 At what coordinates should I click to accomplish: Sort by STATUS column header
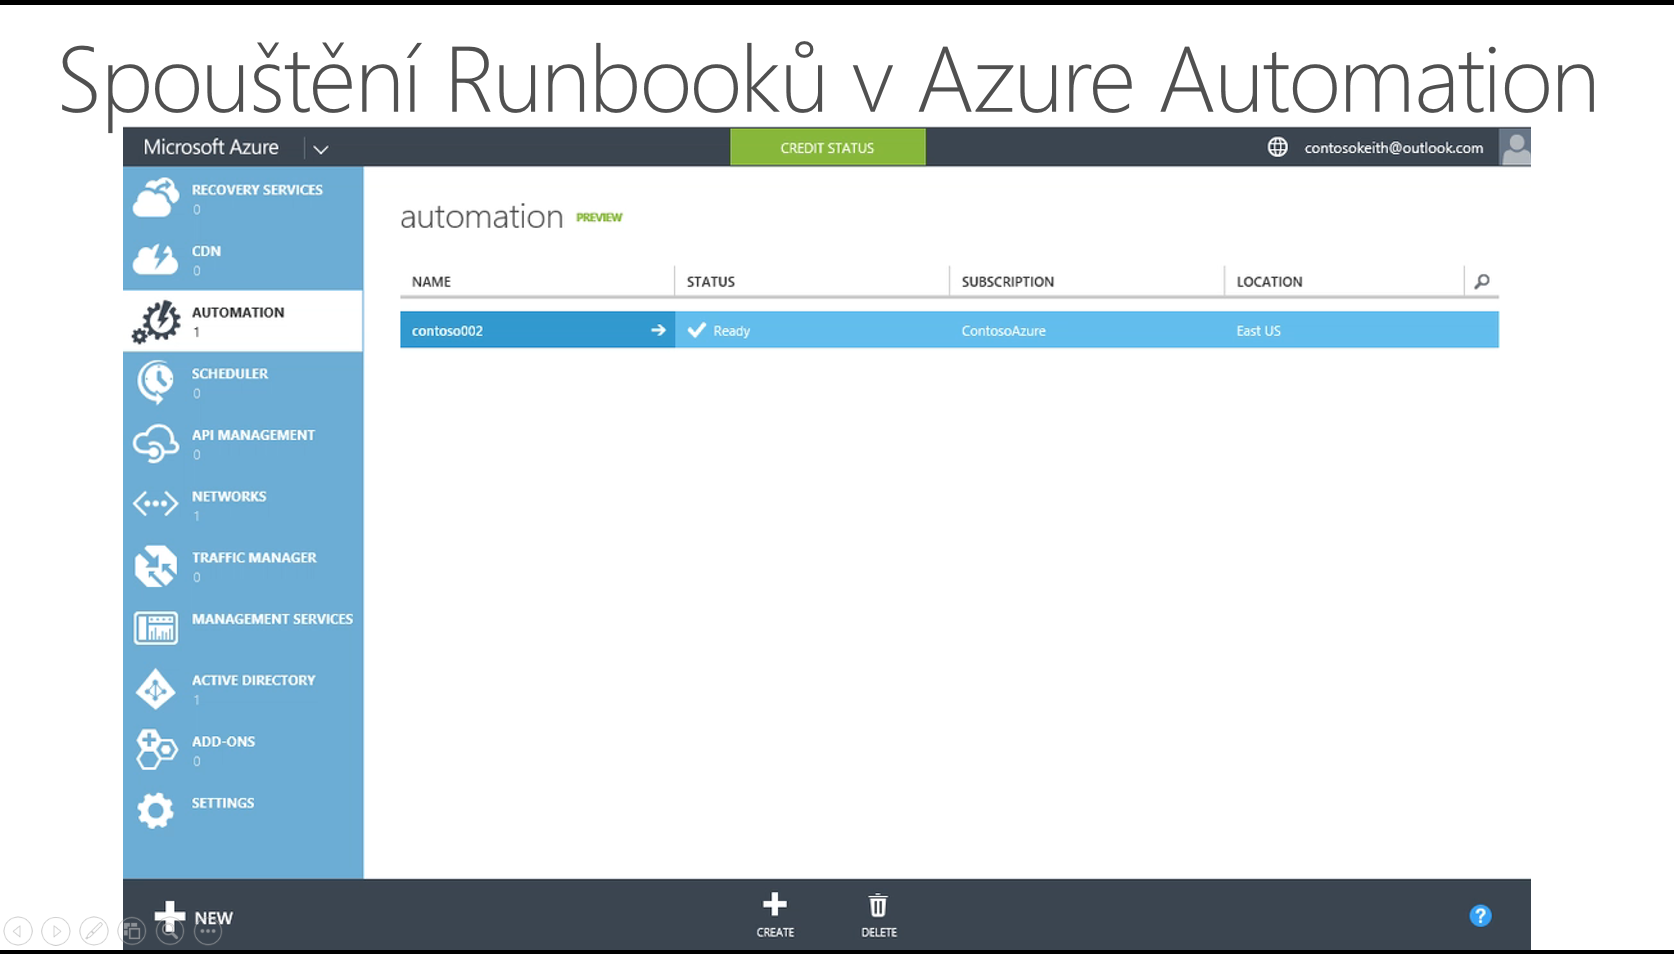tap(711, 281)
